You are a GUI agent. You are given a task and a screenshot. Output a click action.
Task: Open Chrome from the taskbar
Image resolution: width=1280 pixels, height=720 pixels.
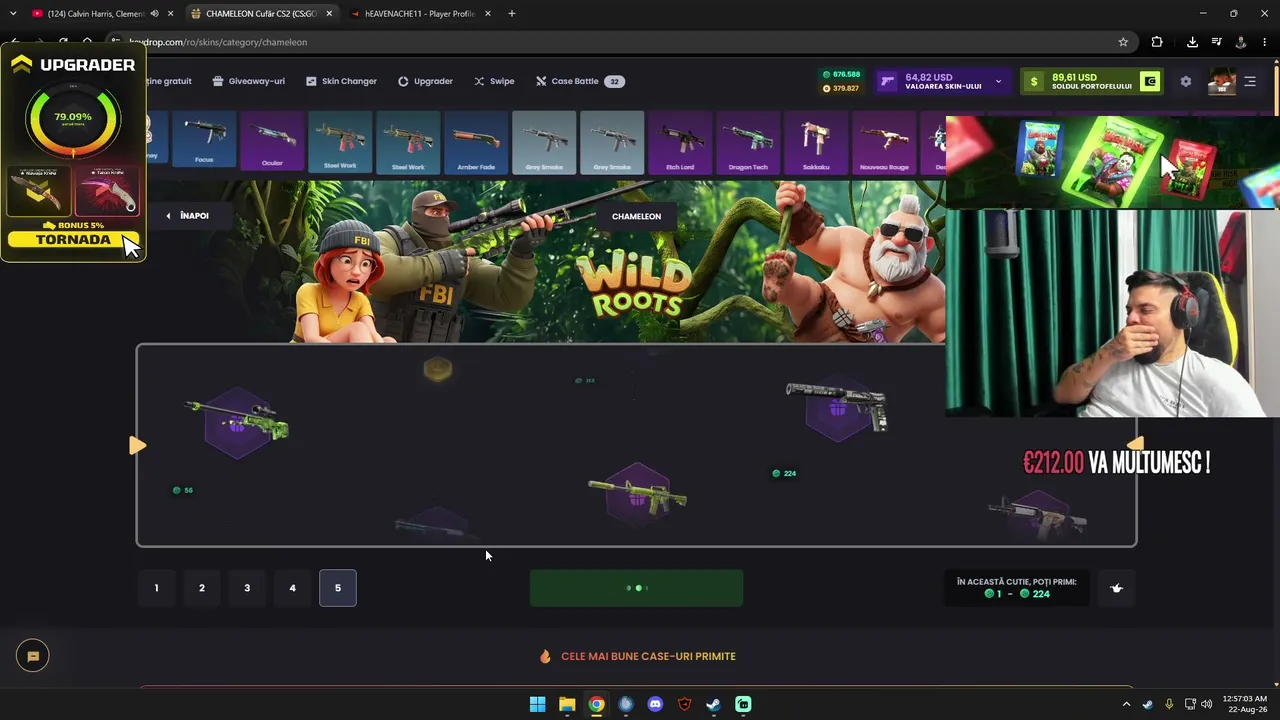(596, 704)
